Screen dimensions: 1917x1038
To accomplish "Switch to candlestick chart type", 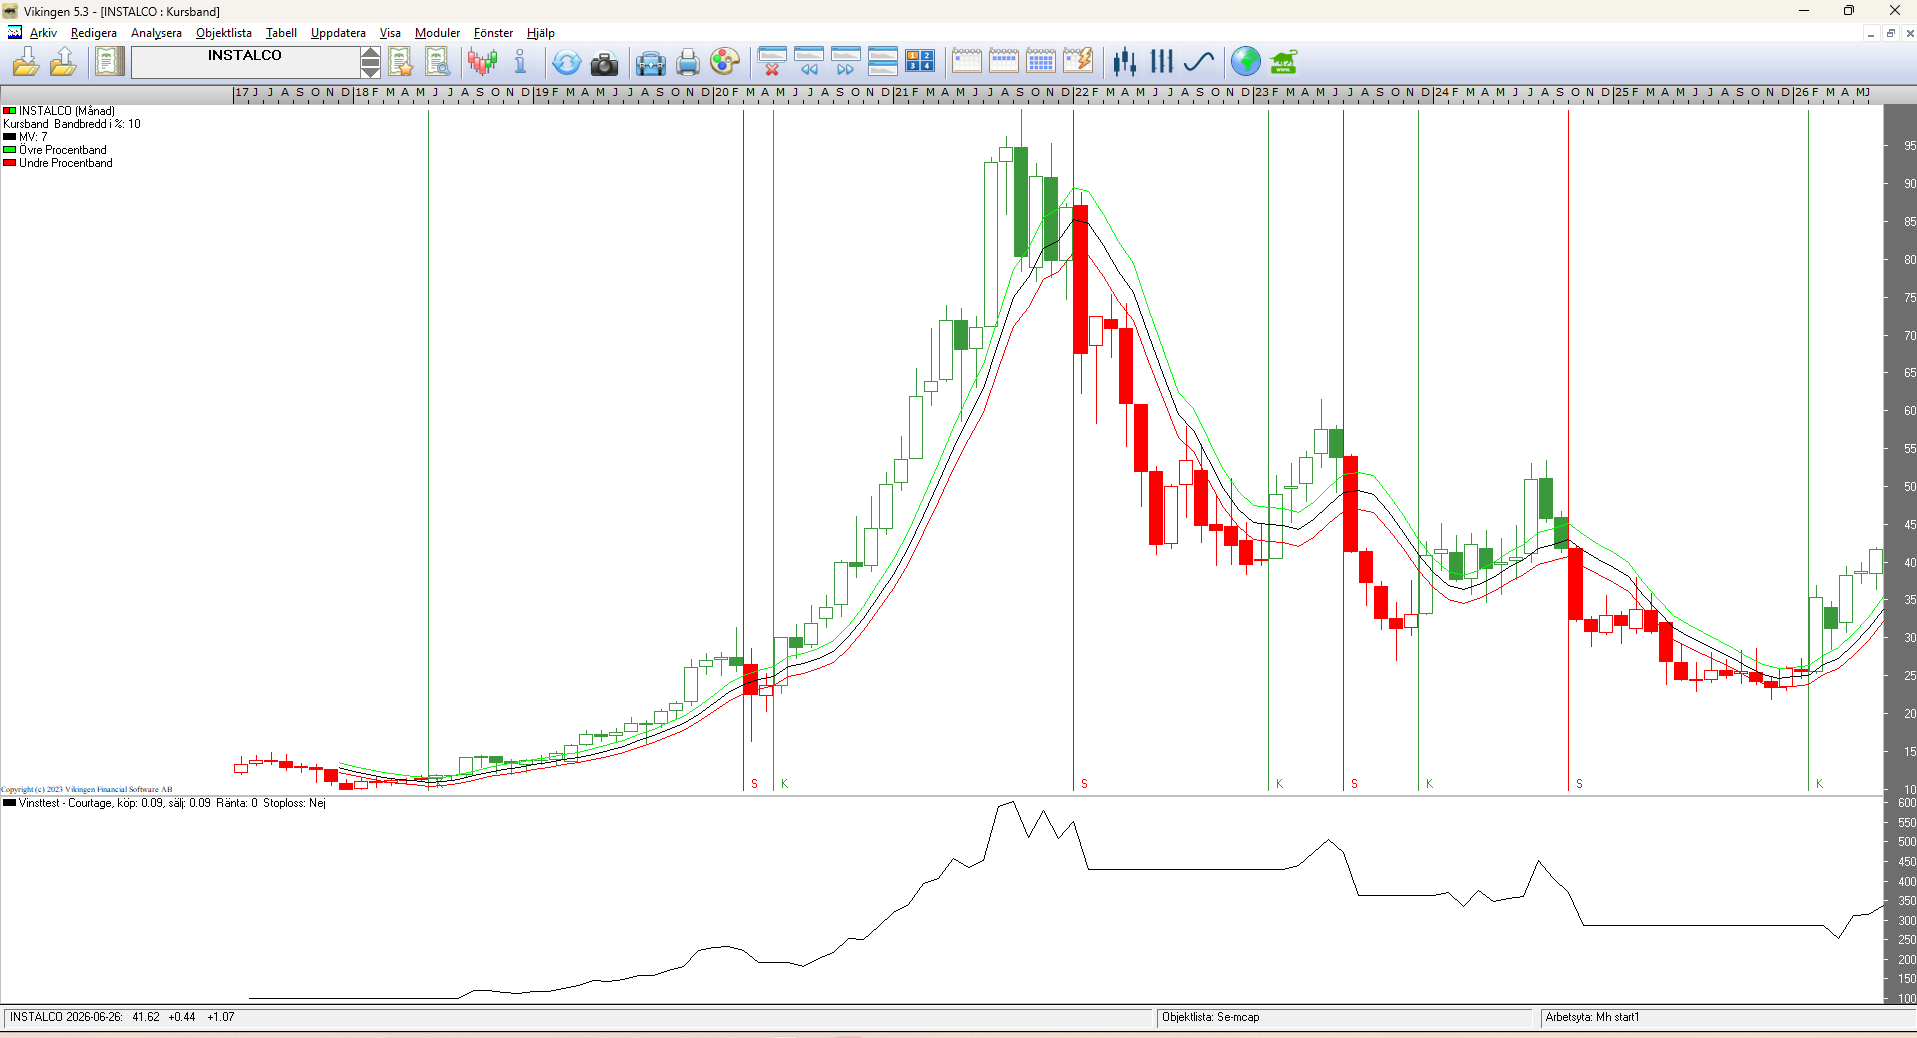I will click(x=1124, y=62).
